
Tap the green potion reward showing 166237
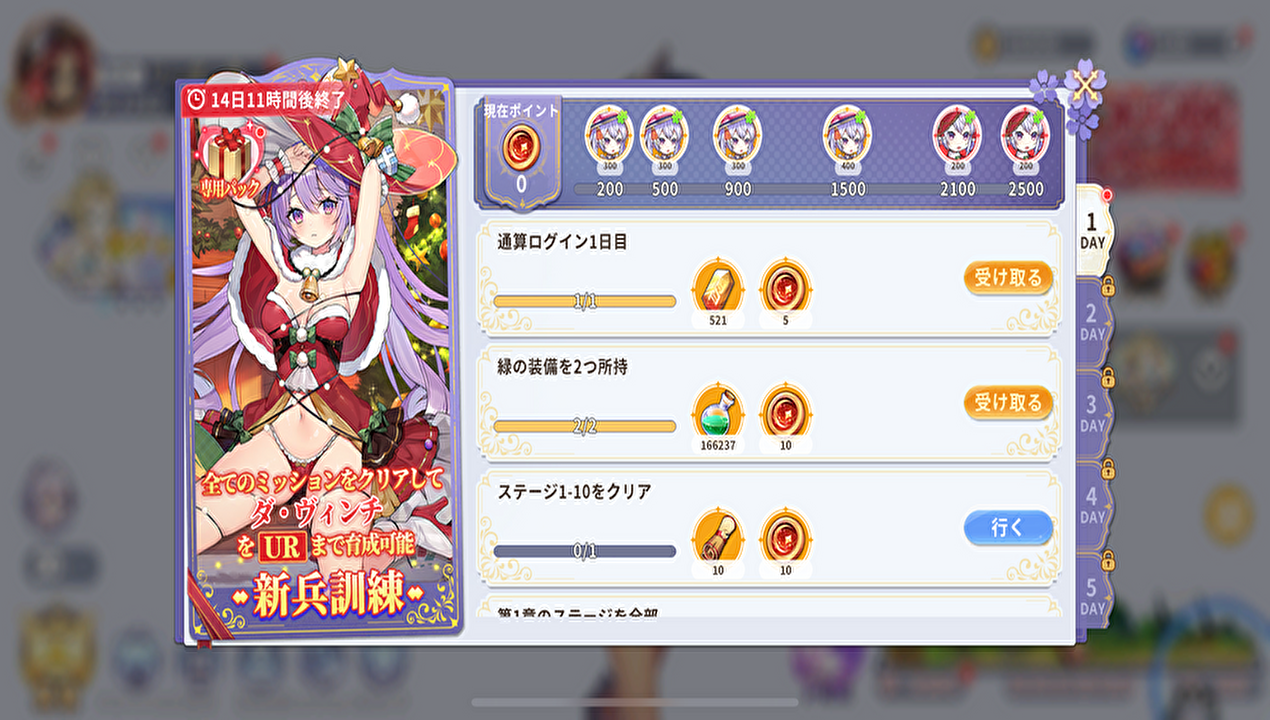[x=718, y=410]
